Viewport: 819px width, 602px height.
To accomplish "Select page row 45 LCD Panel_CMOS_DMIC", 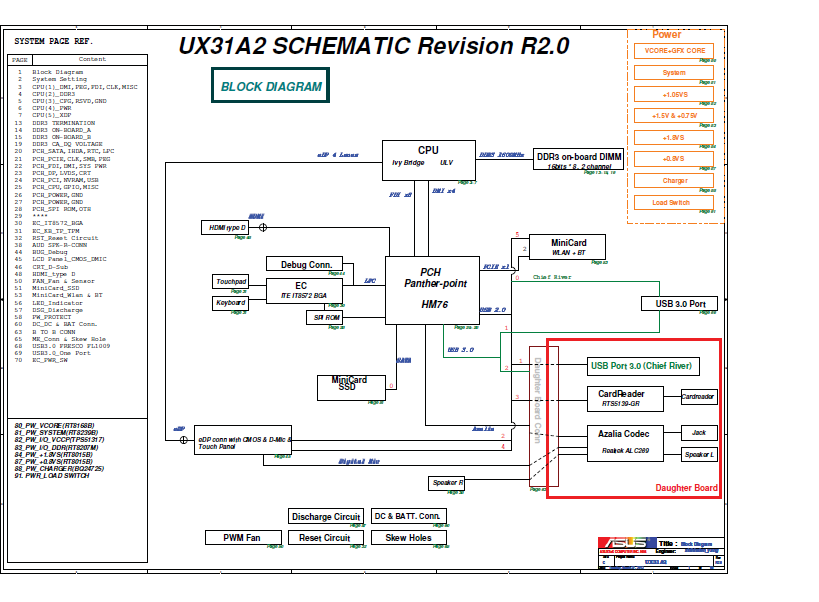I will (61, 259).
